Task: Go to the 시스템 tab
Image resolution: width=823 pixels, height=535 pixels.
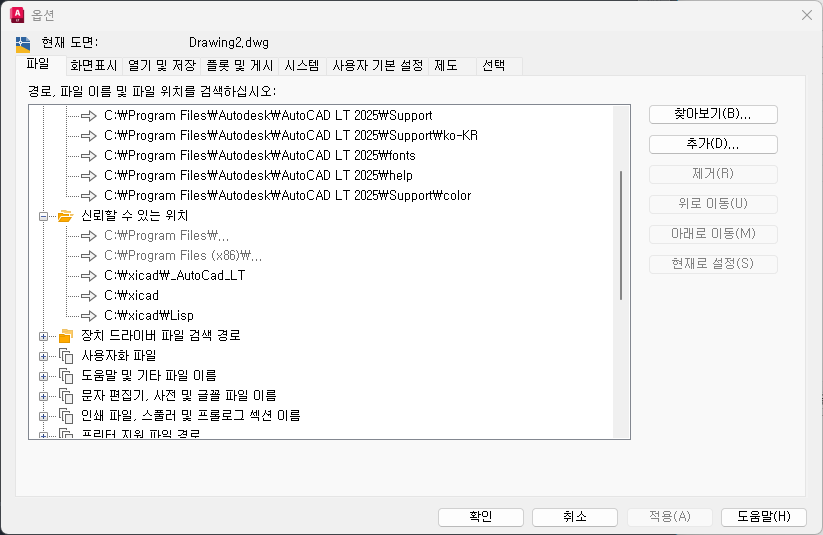Action: [x=302, y=66]
